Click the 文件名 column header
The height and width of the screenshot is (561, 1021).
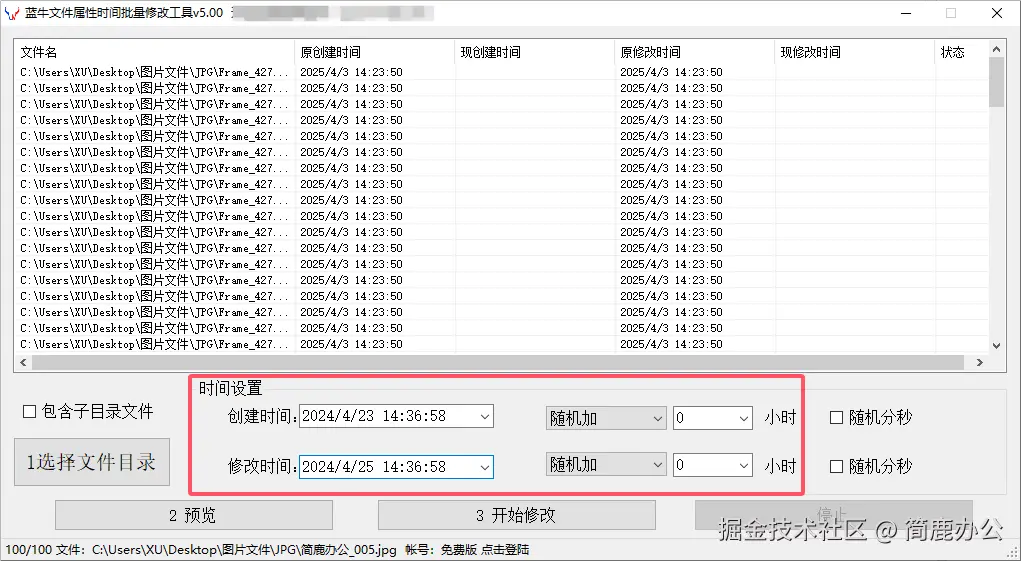[x=154, y=53]
